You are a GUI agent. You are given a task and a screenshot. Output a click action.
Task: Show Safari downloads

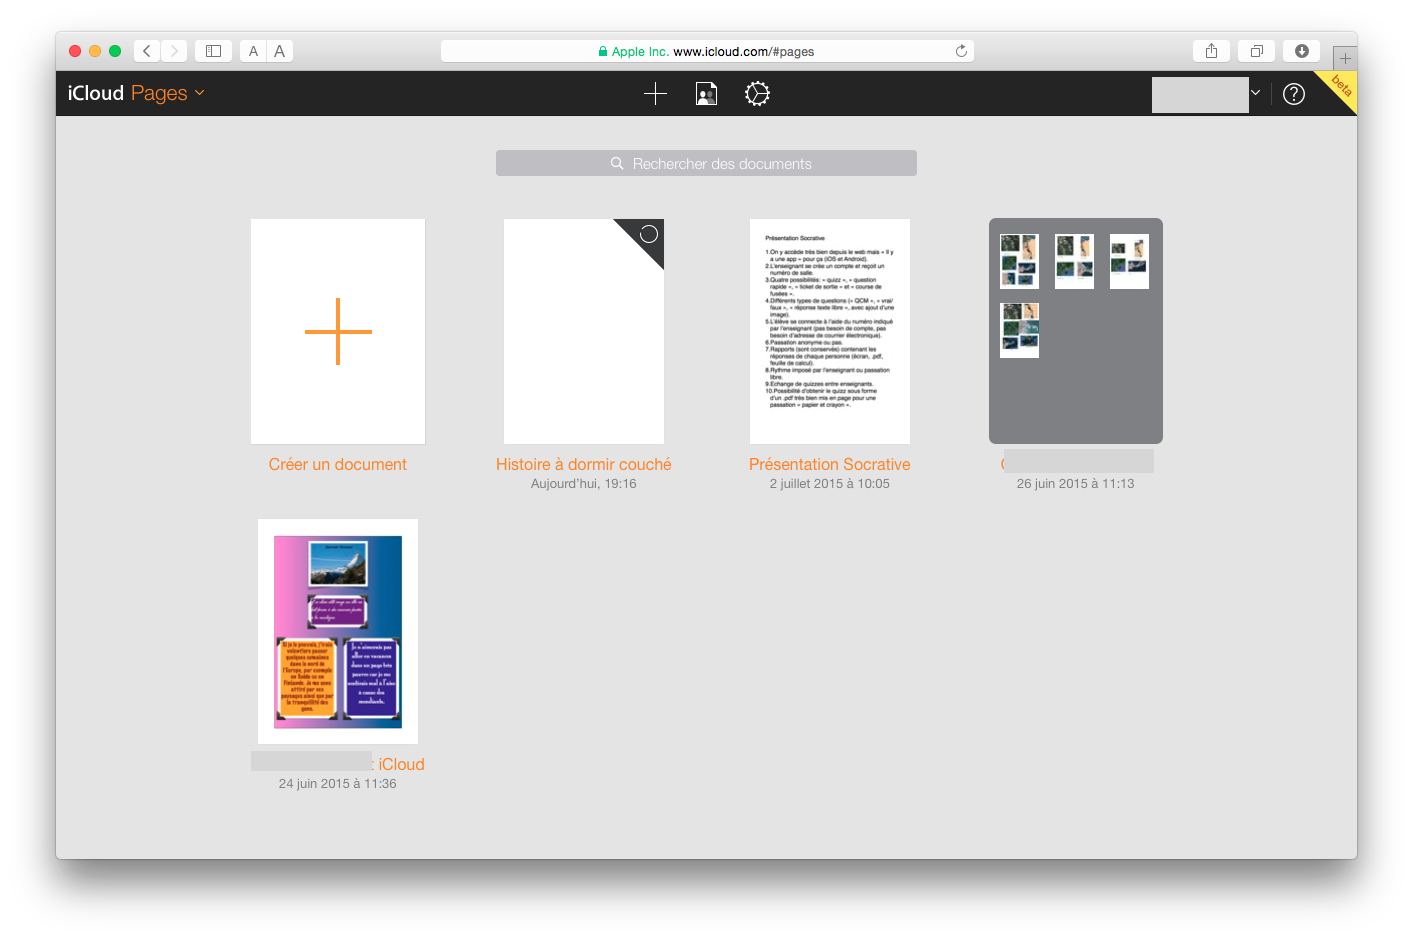pyautogui.click(x=1301, y=51)
